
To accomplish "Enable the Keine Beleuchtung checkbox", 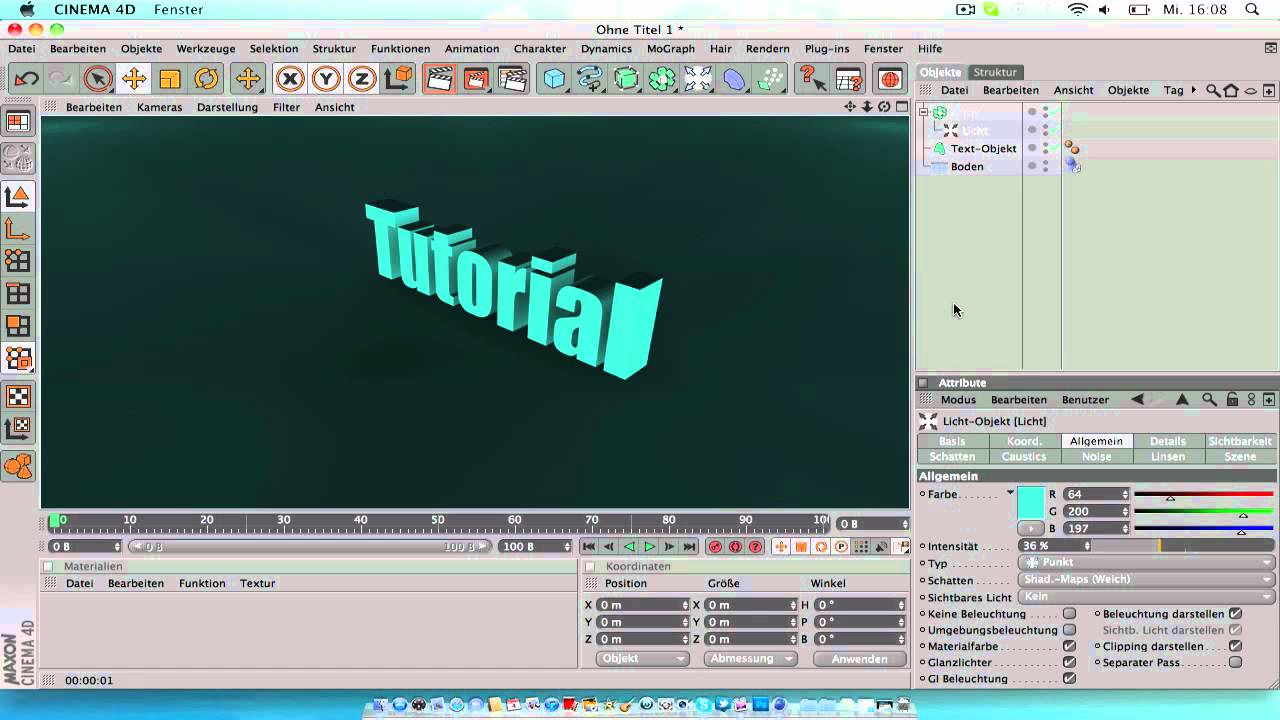I will point(1069,614).
